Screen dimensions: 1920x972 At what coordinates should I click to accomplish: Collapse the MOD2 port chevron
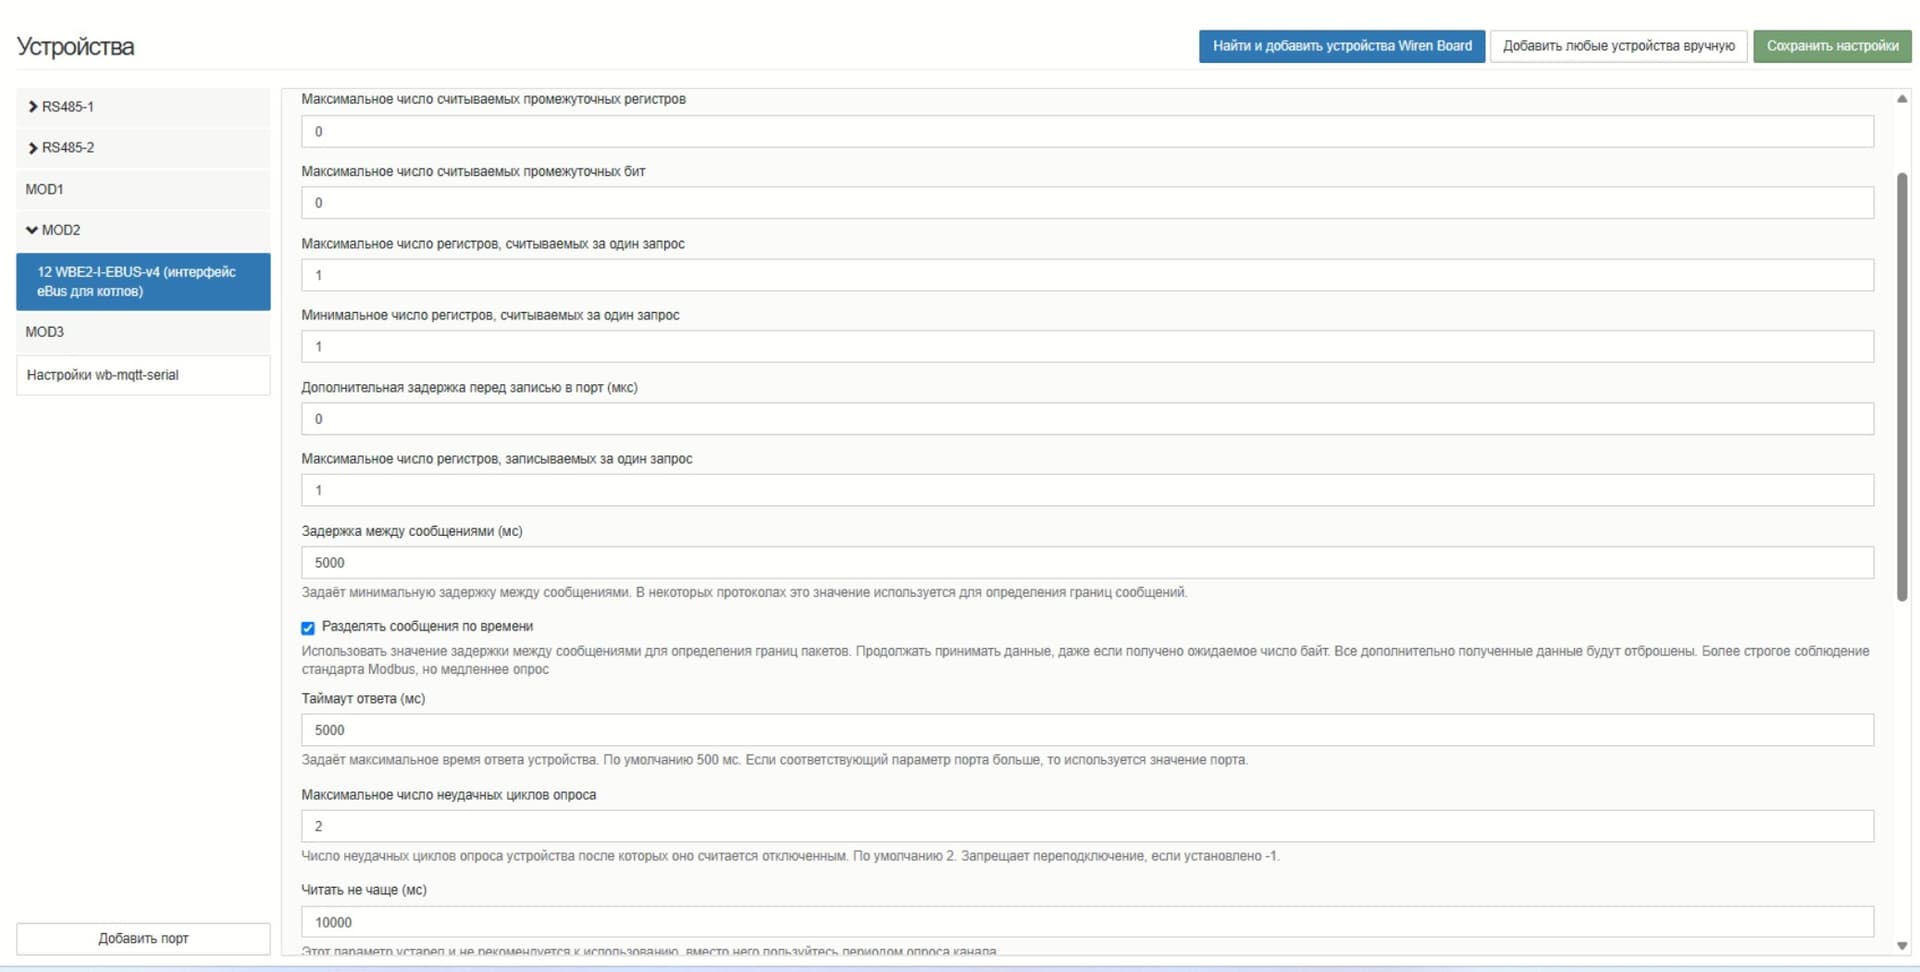pos(32,230)
